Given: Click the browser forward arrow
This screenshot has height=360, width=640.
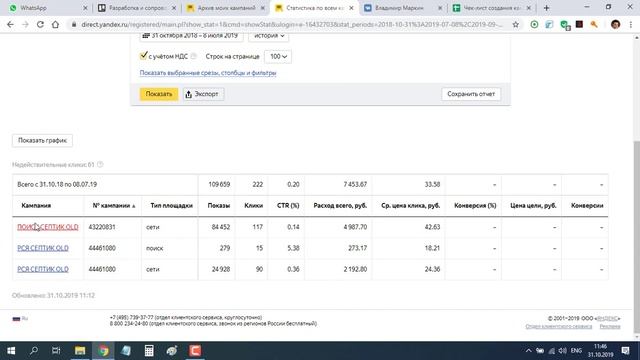Looking at the screenshot, I should (x=25, y=24).
